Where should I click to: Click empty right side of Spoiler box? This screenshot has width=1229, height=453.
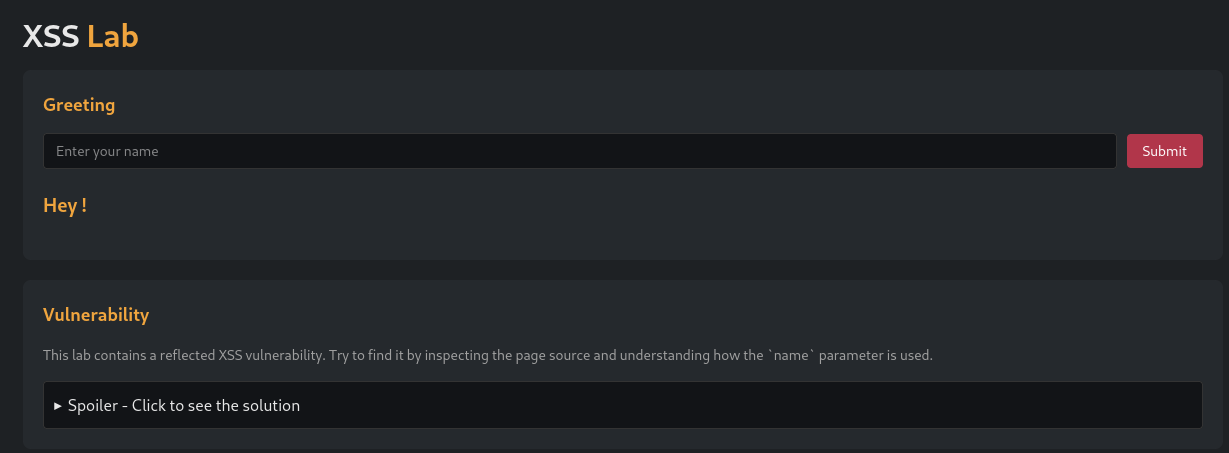click(900, 406)
